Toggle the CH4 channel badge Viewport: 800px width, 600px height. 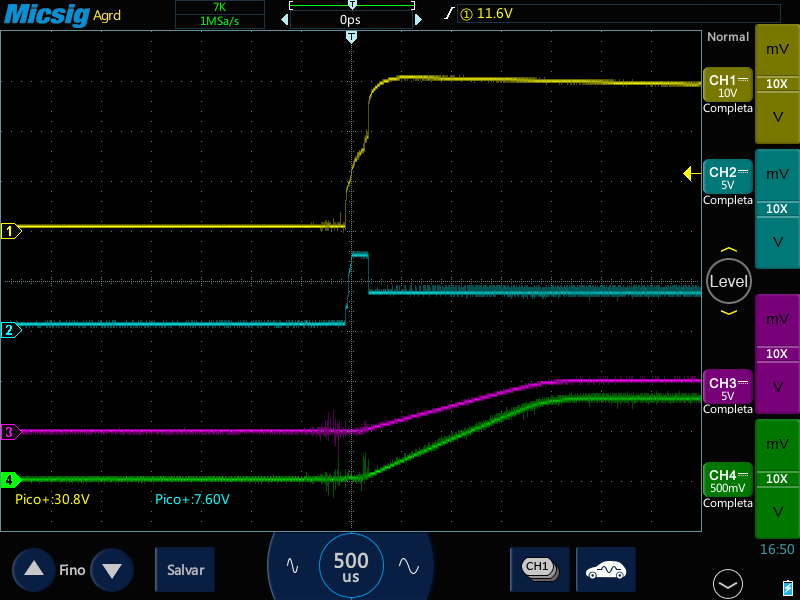tap(728, 480)
